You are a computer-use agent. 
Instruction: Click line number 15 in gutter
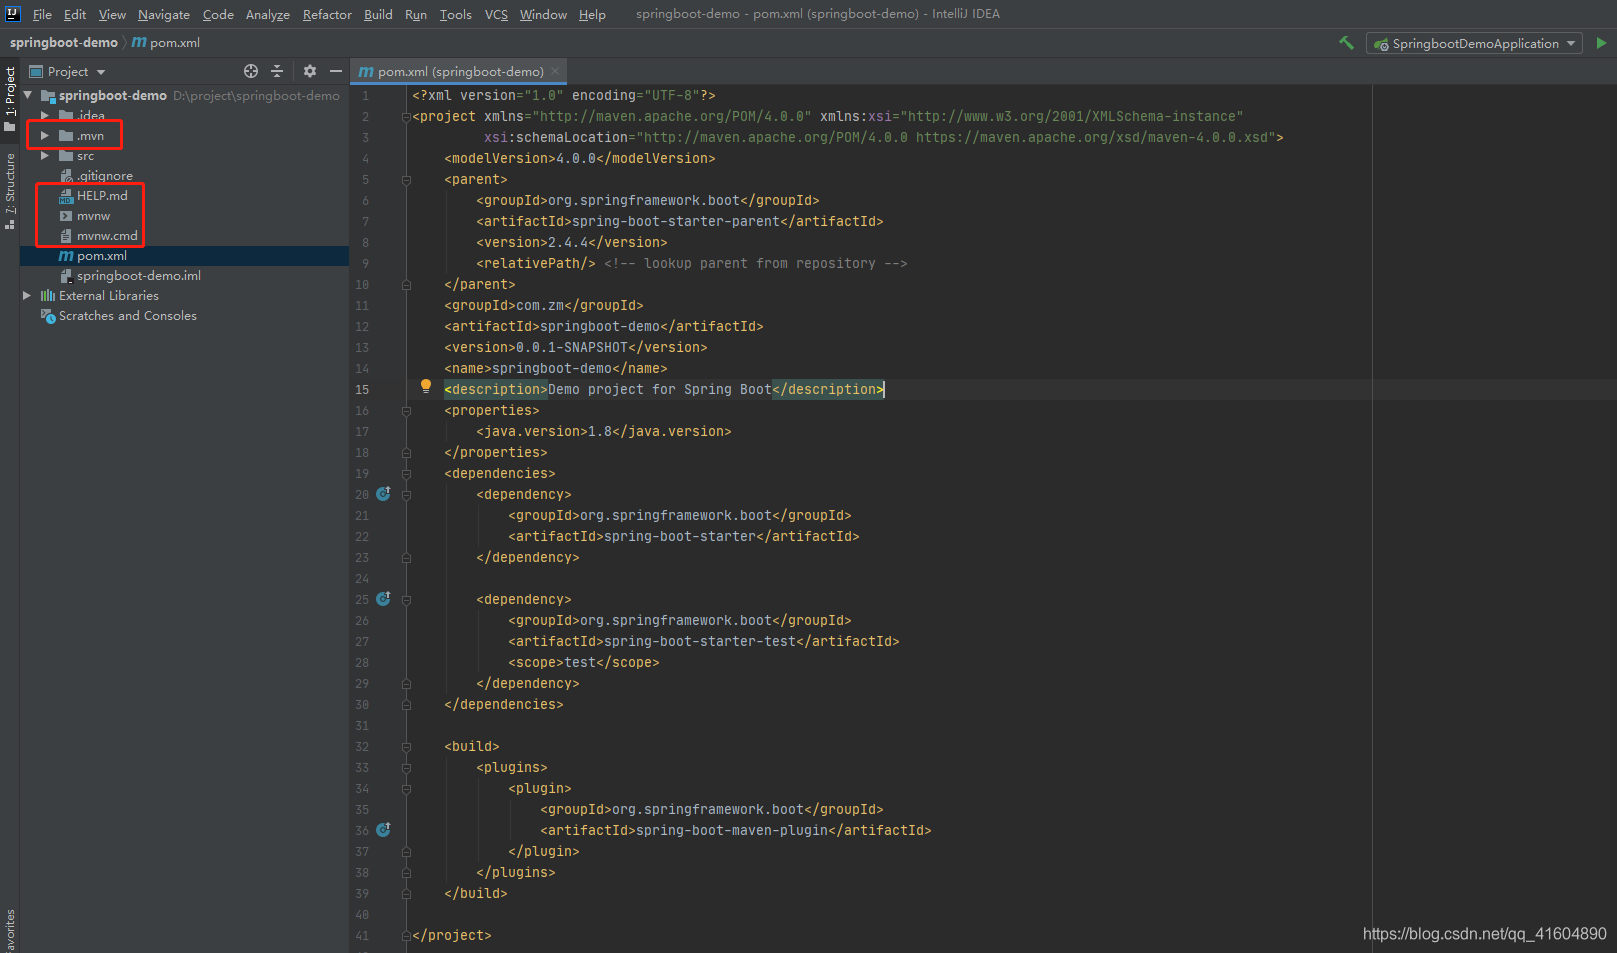pos(362,390)
